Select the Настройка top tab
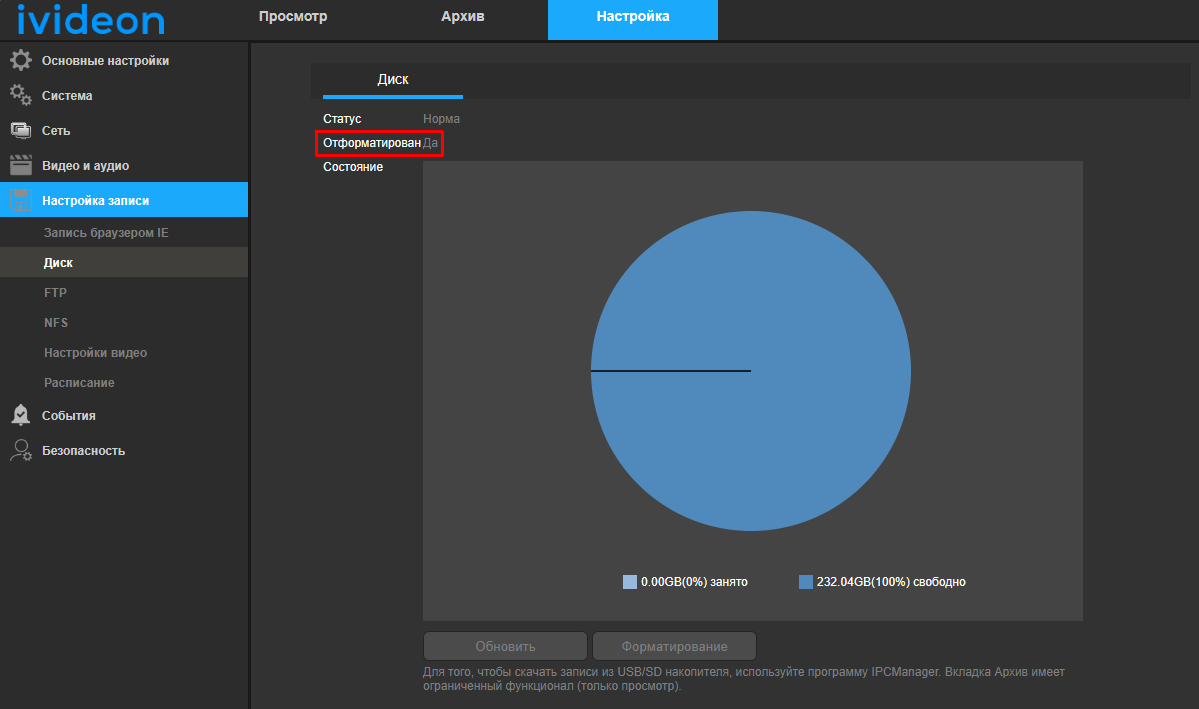Image resolution: width=1199 pixels, height=709 pixels. (x=633, y=19)
